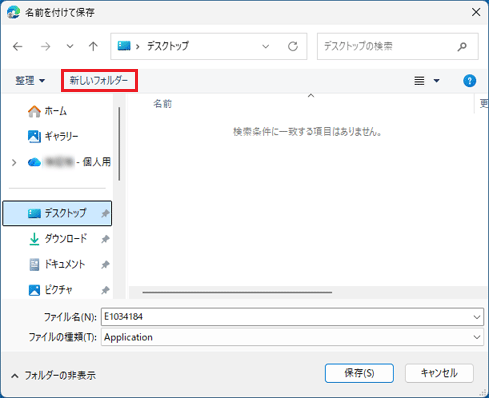Click the デスクトップの検索 search box

pyautogui.click(x=398, y=46)
